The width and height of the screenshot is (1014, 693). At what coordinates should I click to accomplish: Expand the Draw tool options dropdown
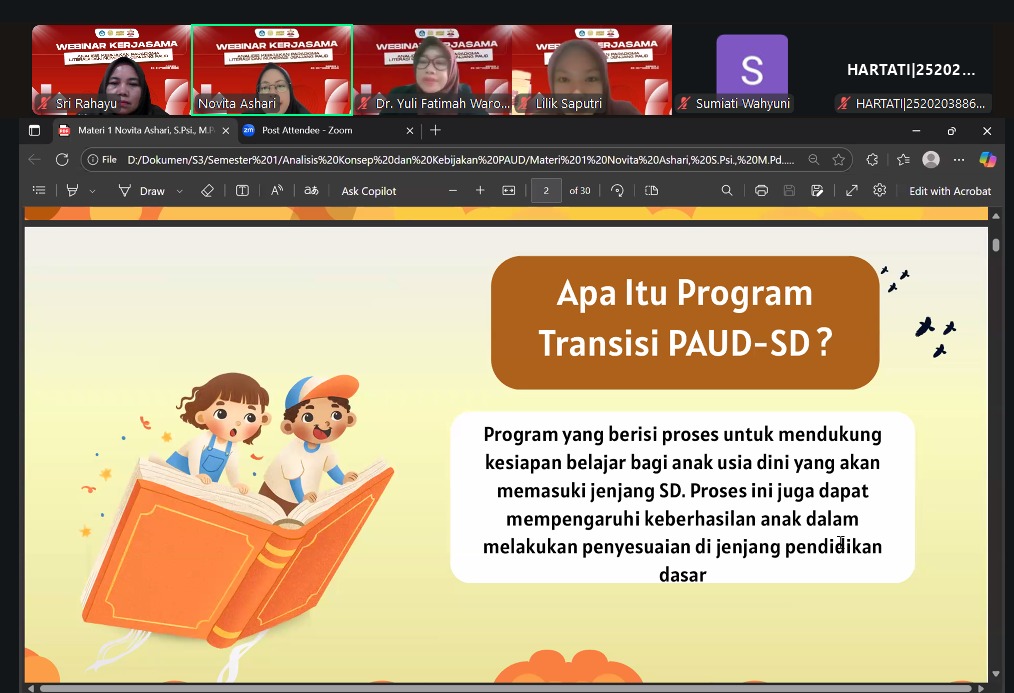coord(180,191)
